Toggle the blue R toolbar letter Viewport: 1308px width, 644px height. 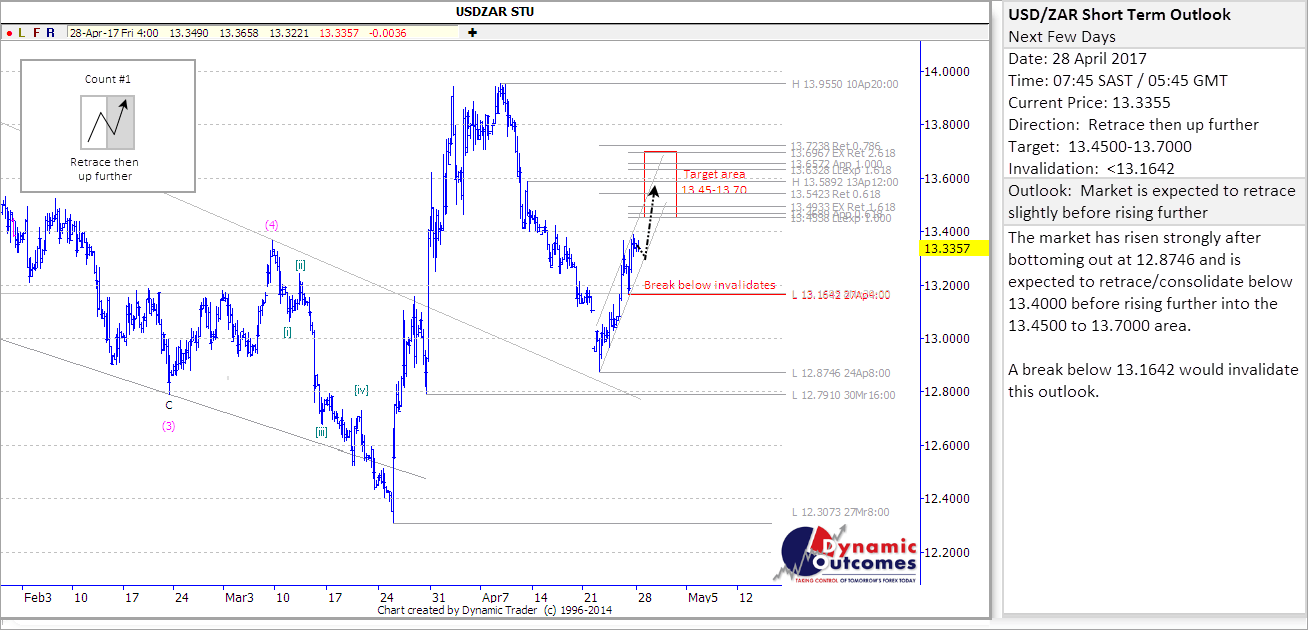pyautogui.click(x=51, y=33)
